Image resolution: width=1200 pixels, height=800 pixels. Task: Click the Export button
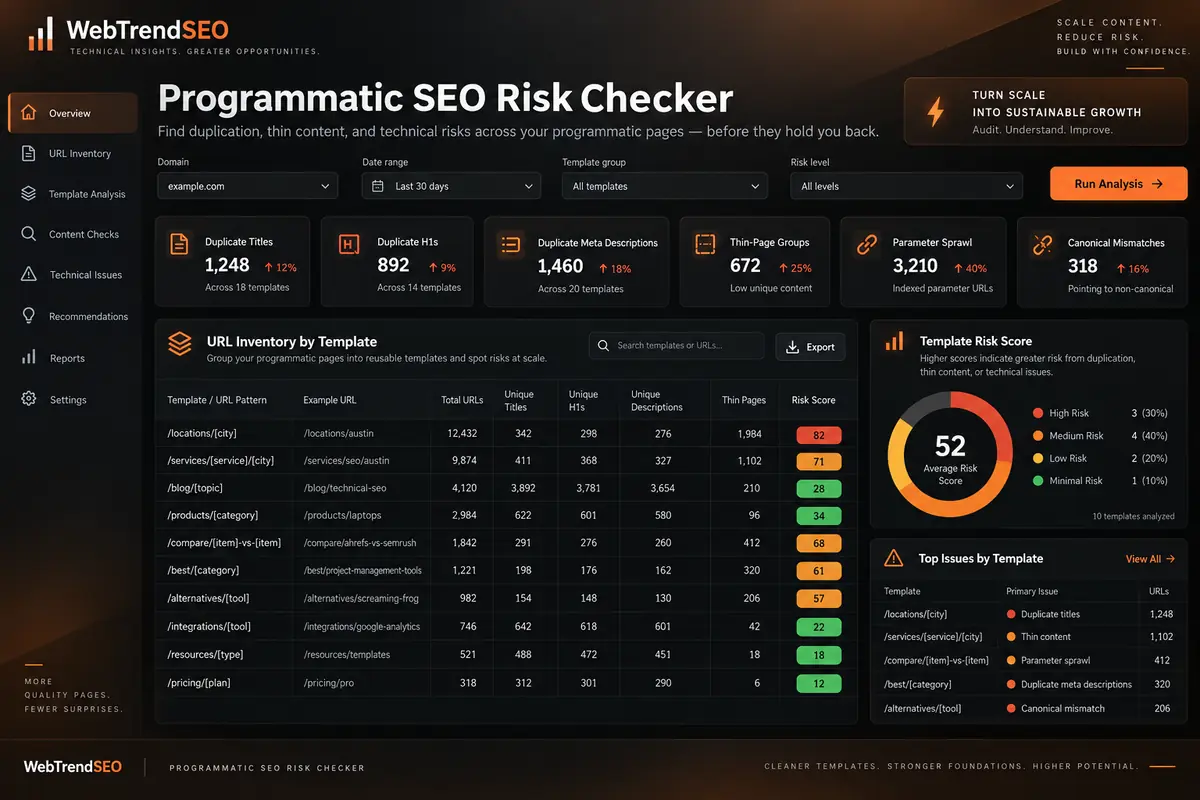tap(810, 347)
